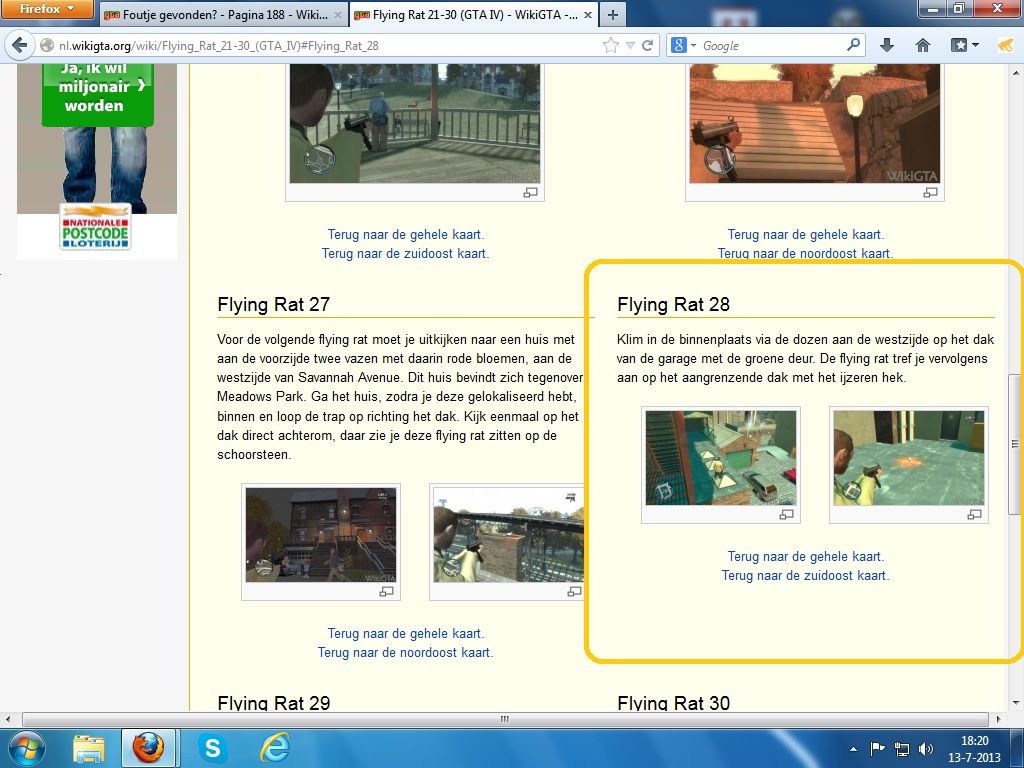Open the volume speaker tray icon
1024x768 pixels.
tap(925, 749)
